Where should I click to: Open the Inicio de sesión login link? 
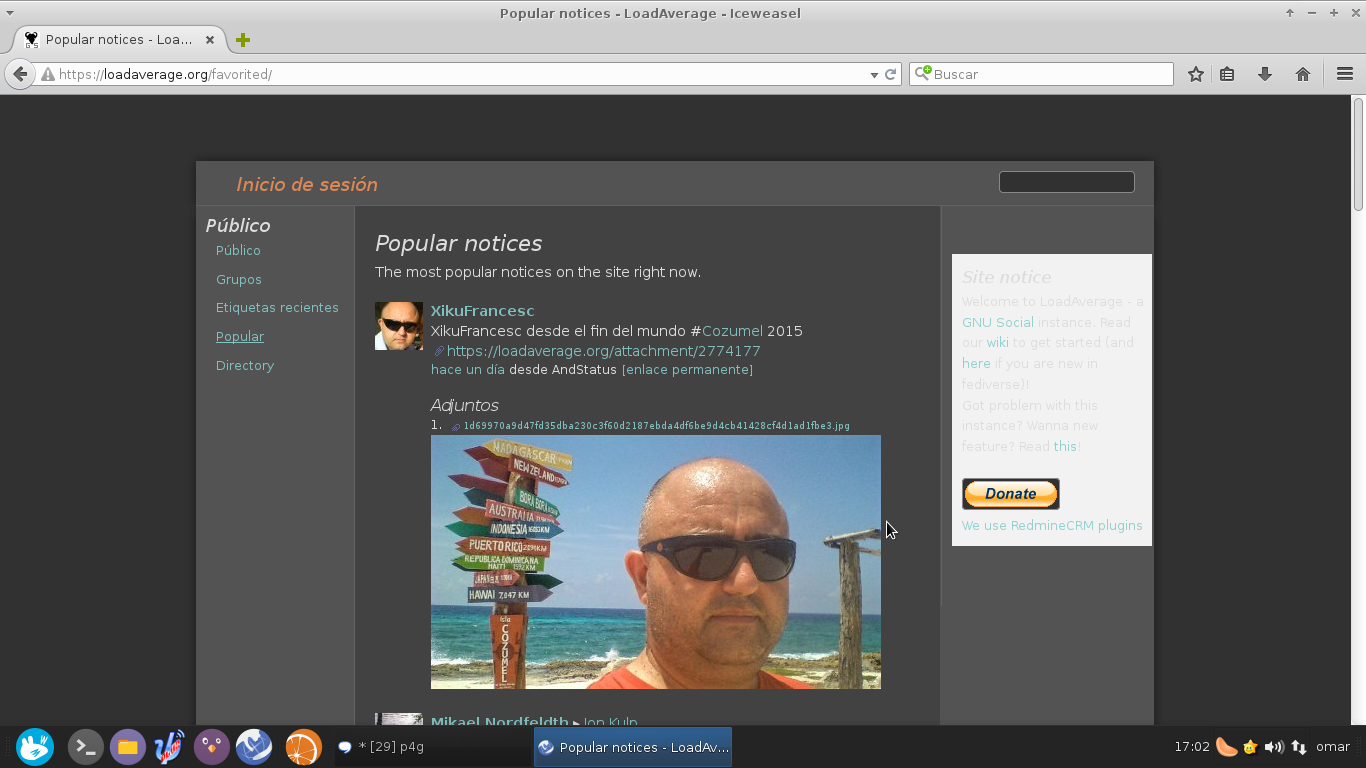(307, 184)
